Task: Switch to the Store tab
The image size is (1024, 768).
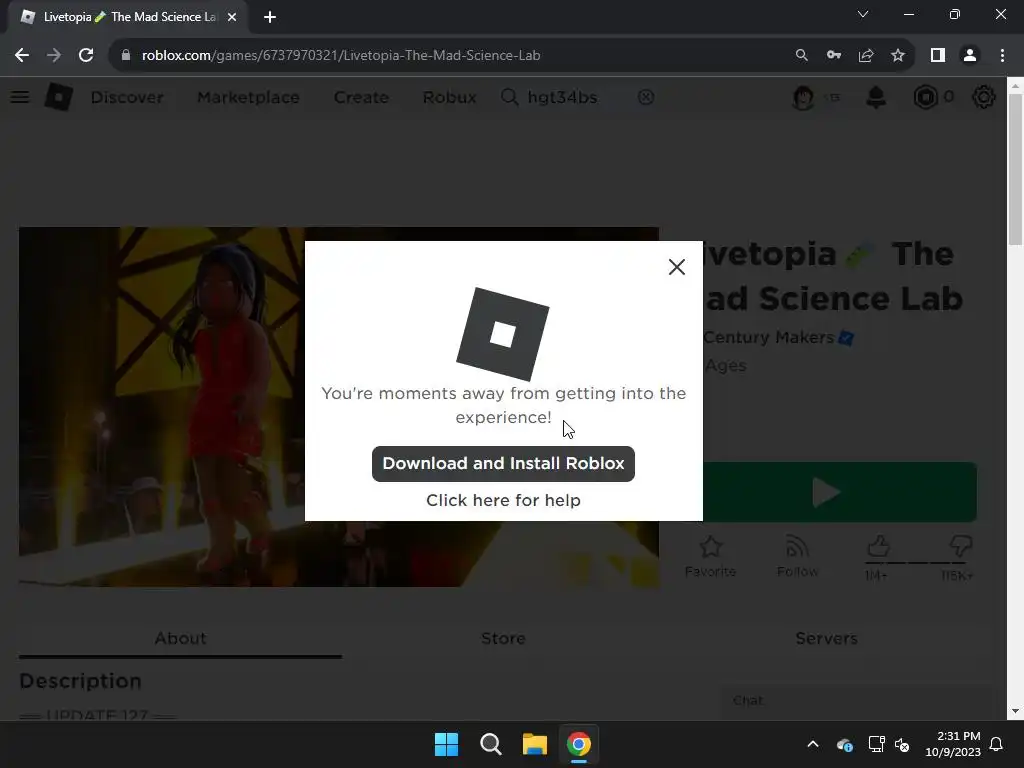Action: click(x=503, y=638)
